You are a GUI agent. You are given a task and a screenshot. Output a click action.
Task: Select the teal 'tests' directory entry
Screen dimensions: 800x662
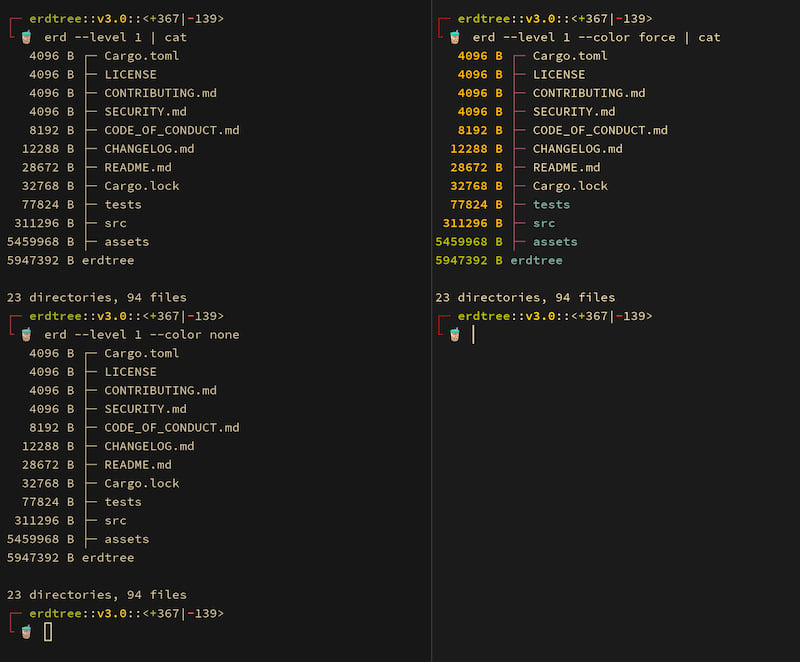pyautogui.click(x=551, y=205)
